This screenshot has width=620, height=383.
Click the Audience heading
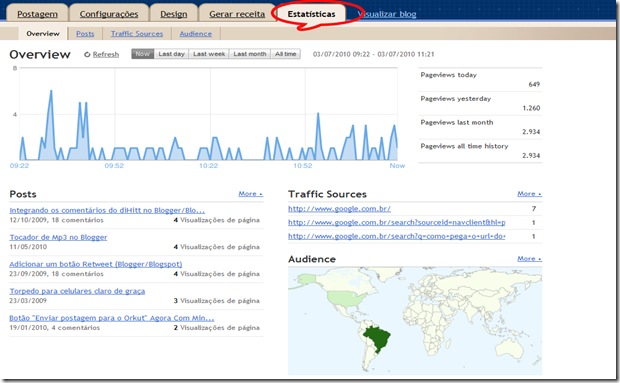click(x=312, y=259)
